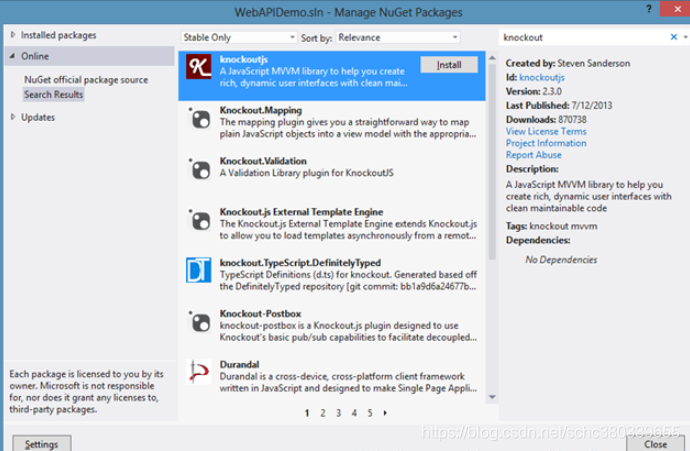Click the DefinitelyTyped DT package icon
690x451 pixels.
tap(198, 270)
